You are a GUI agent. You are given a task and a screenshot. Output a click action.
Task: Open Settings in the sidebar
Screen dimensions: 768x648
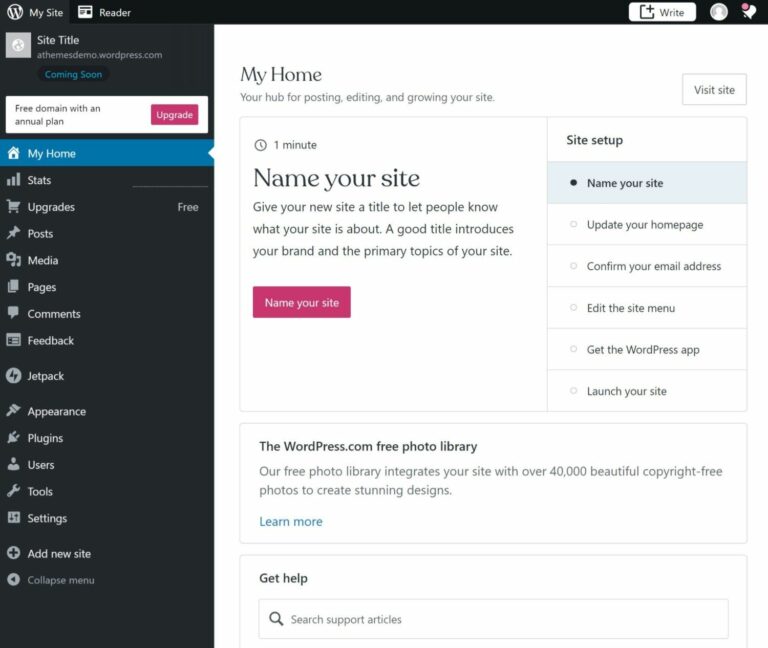coord(107,518)
